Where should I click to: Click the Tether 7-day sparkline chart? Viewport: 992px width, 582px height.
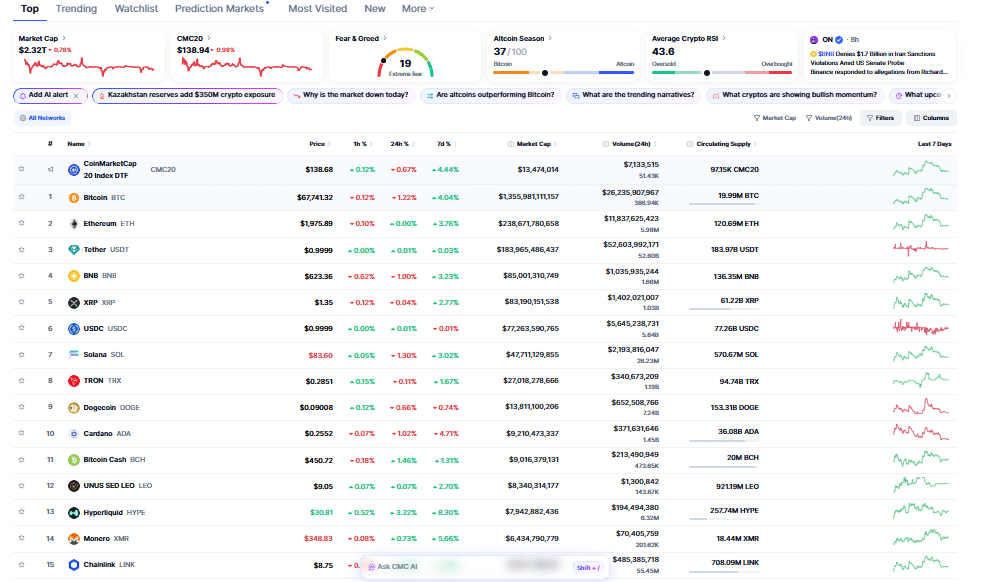click(x=920, y=249)
